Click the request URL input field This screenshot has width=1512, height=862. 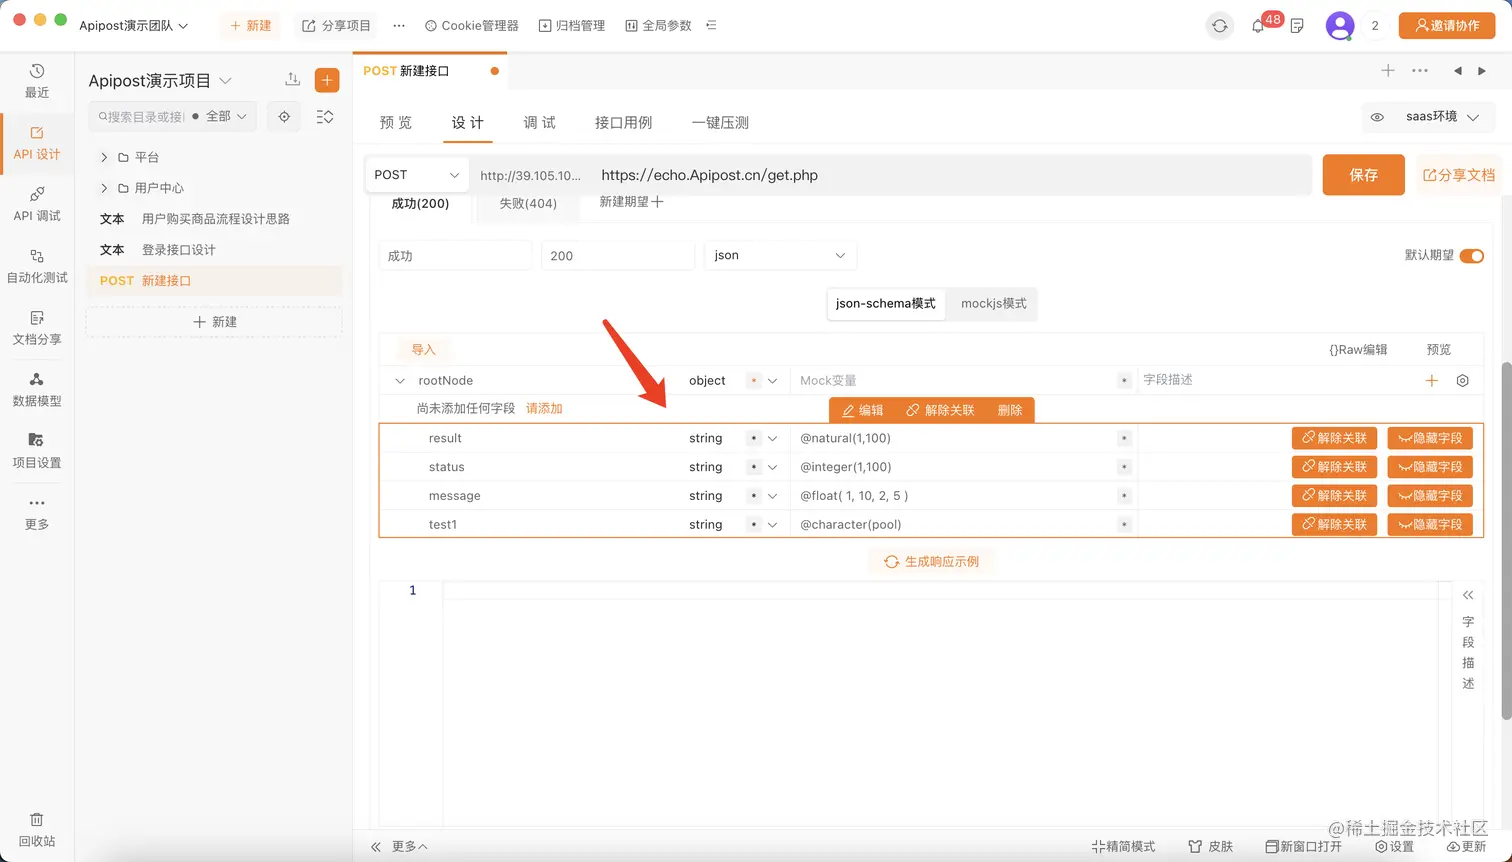pyautogui.click(x=950, y=175)
